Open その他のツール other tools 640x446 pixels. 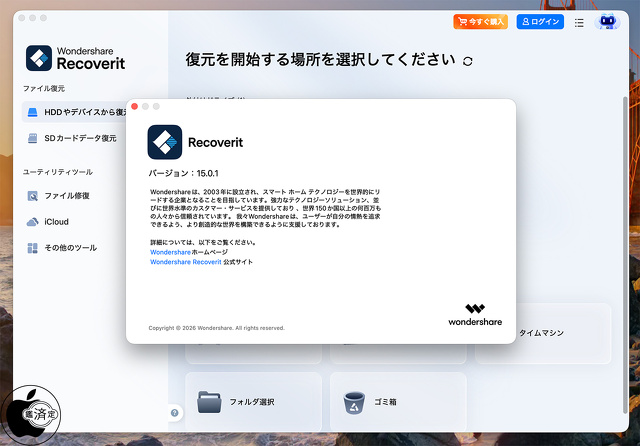coord(62,248)
